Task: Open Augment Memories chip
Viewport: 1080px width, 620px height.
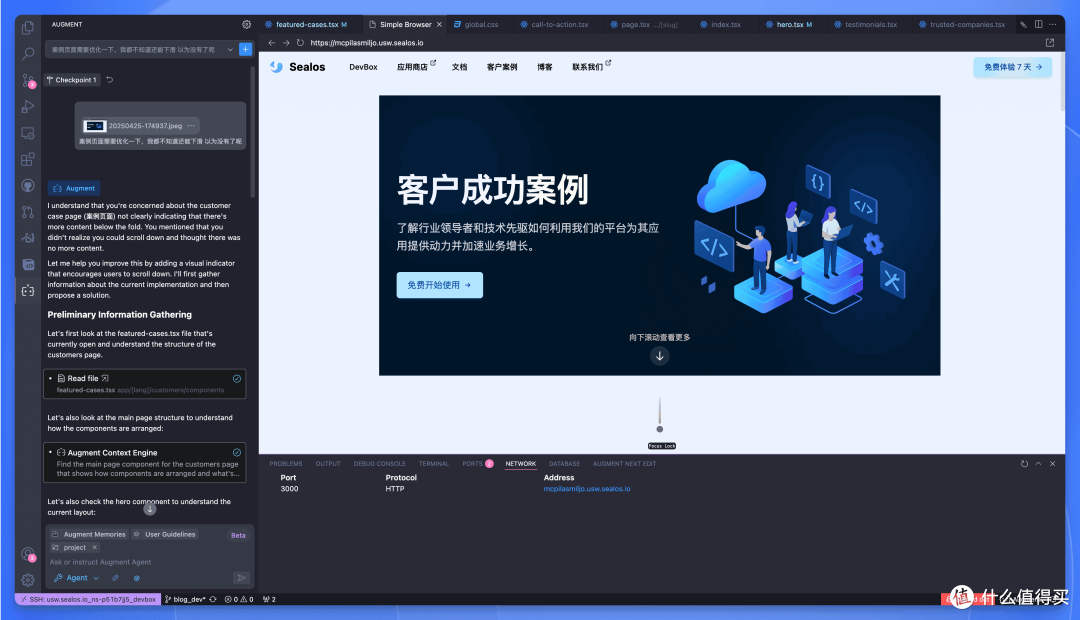Action: point(89,535)
